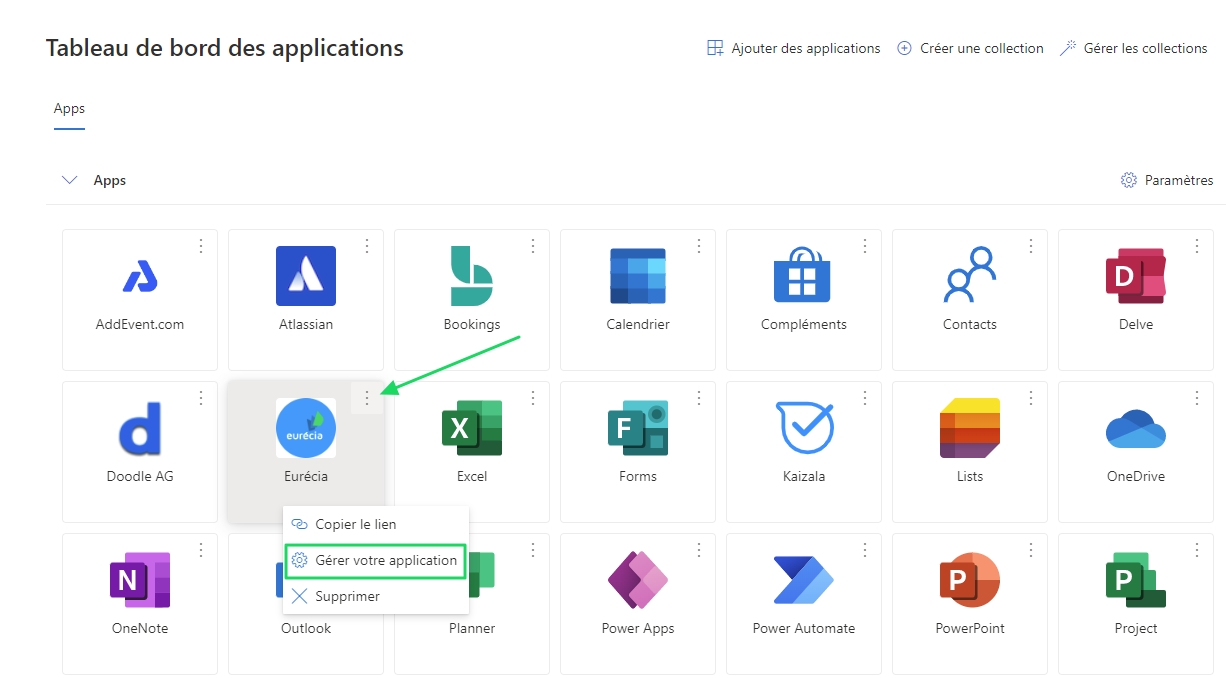This screenshot has height=678, width=1226.
Task: Click Créer une collection
Action: (x=970, y=48)
